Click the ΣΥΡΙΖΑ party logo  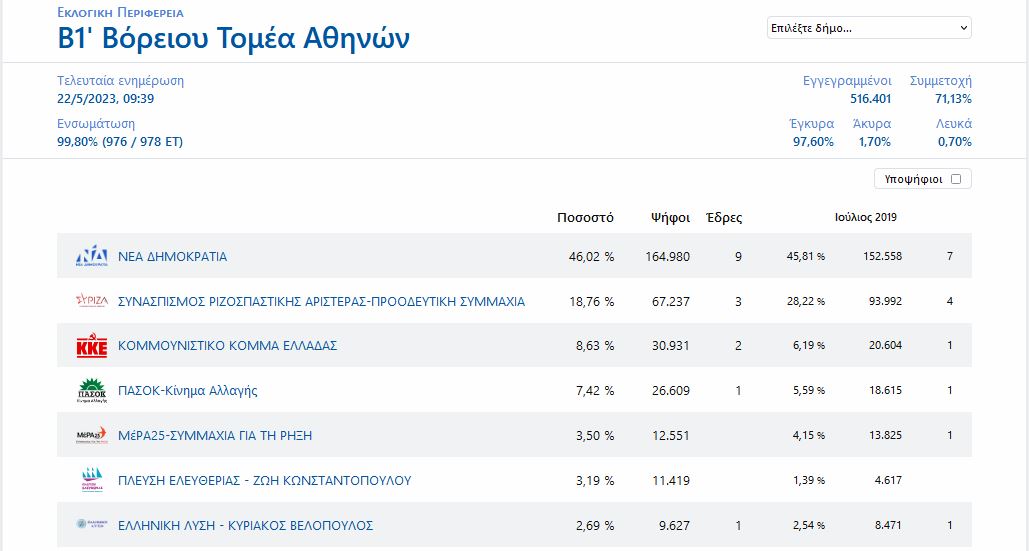(91, 301)
